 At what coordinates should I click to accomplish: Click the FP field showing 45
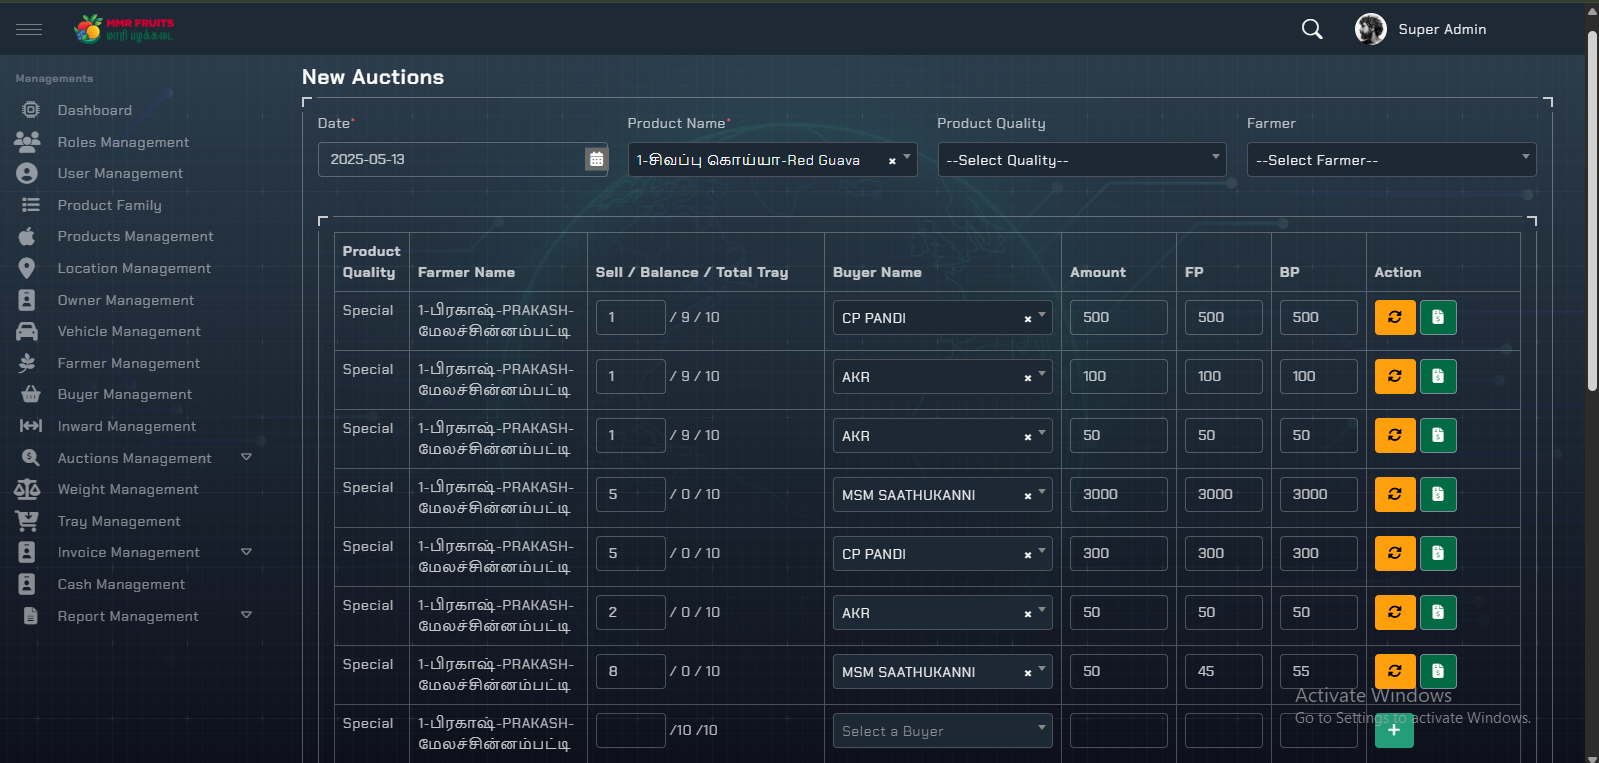pyautogui.click(x=1222, y=671)
